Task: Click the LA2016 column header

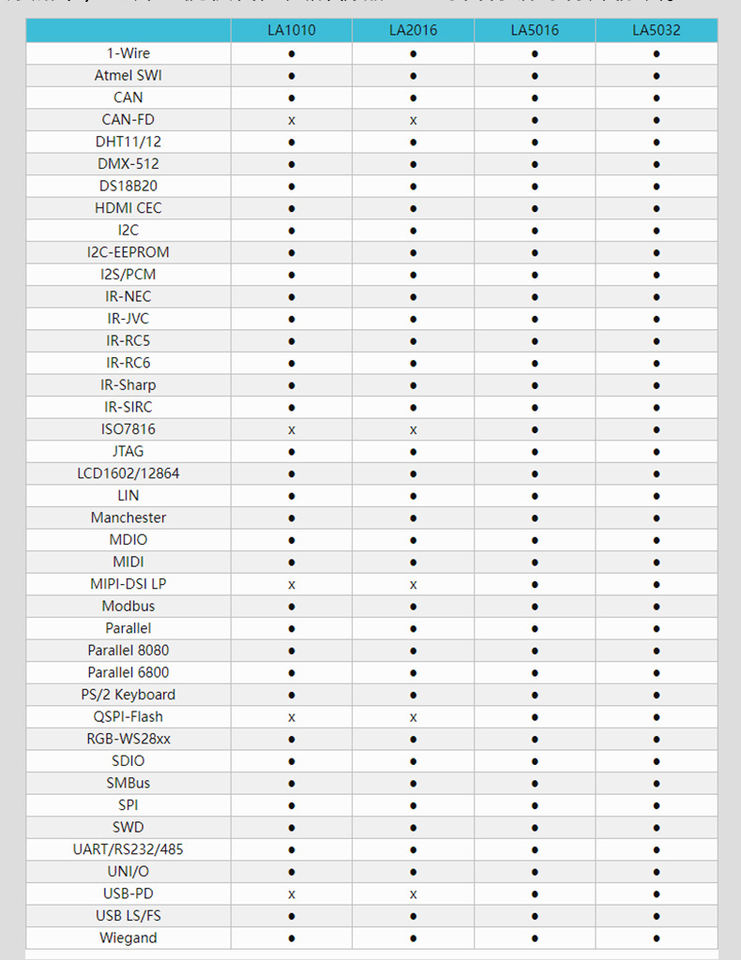Action: point(413,30)
